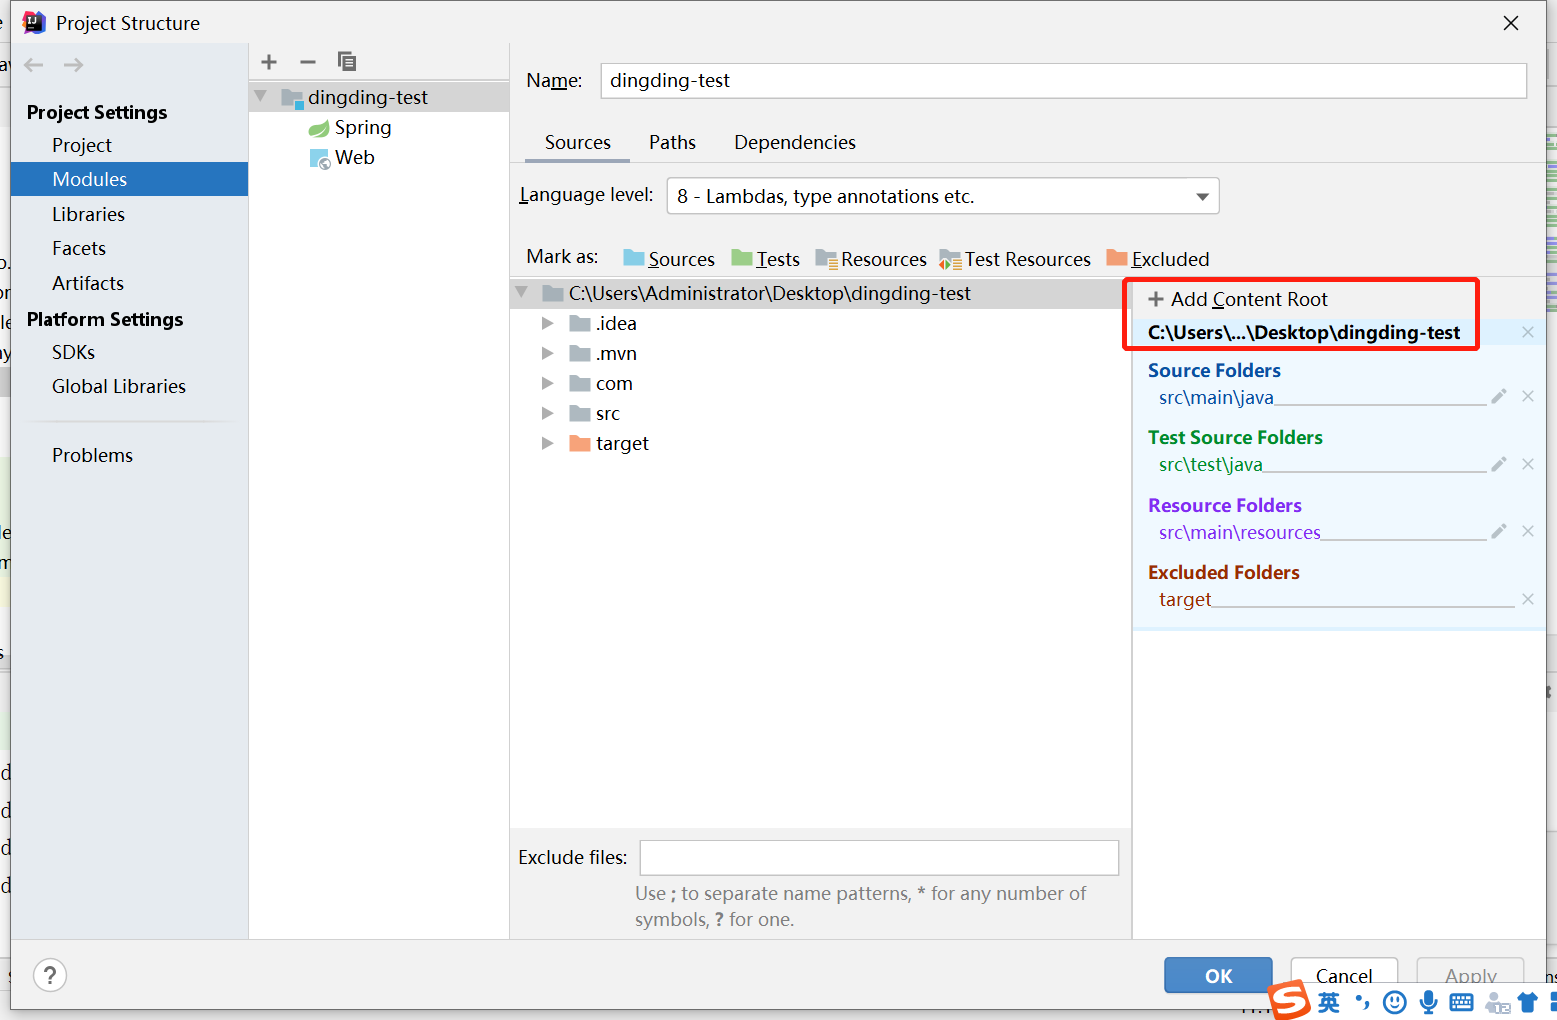
Task: Open the Sogou soft keyboard icon
Action: click(x=1461, y=1002)
